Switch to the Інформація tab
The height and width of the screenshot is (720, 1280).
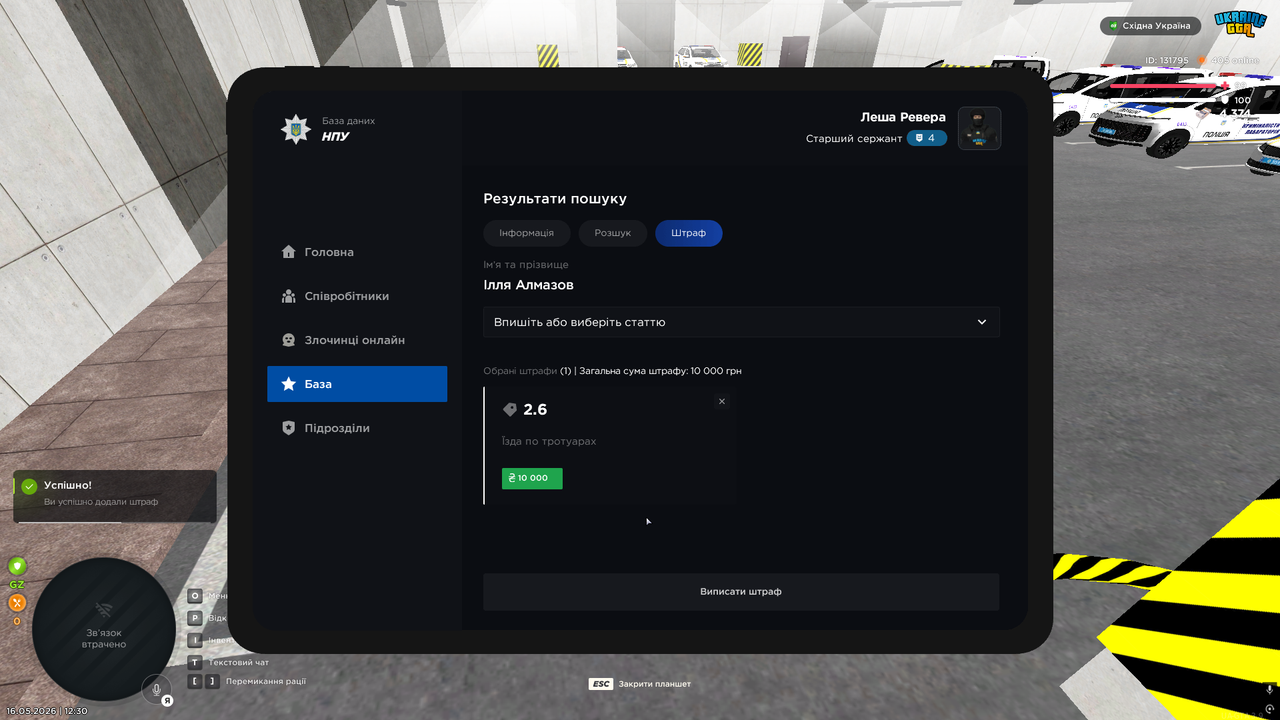pos(527,233)
